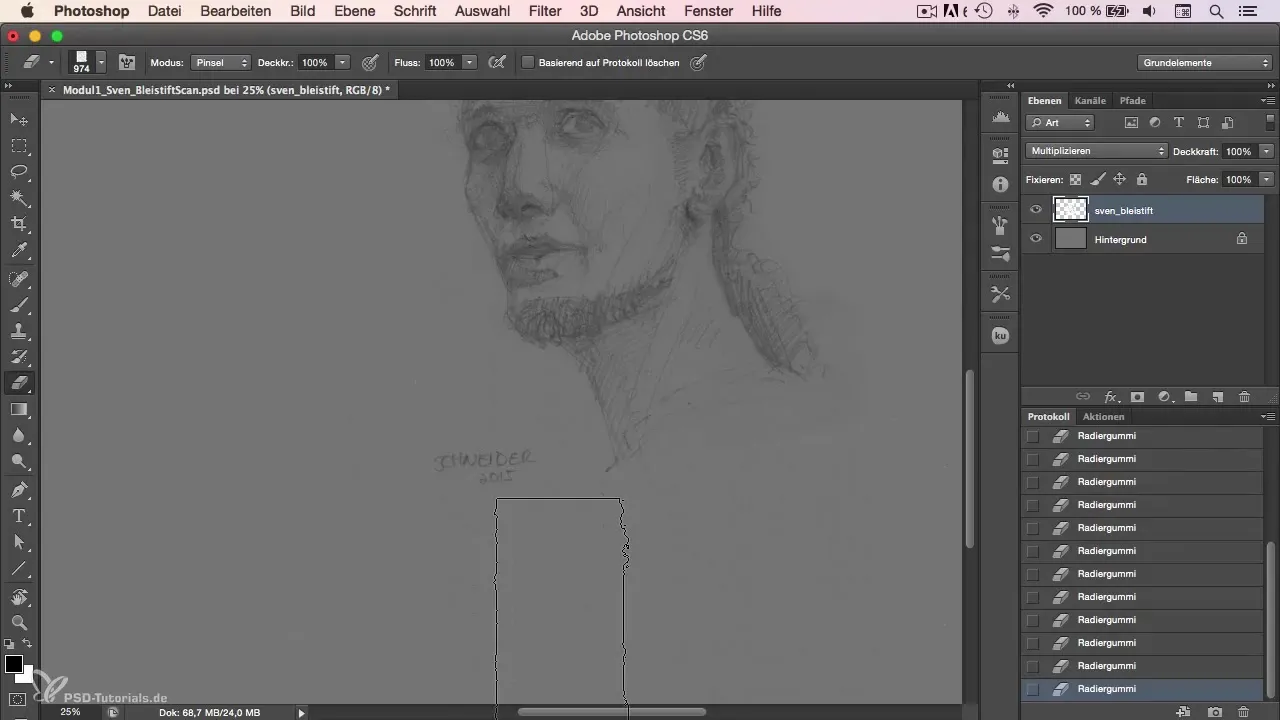Switch to the Aktionen tab
This screenshot has width=1280, height=720.
point(1103,416)
